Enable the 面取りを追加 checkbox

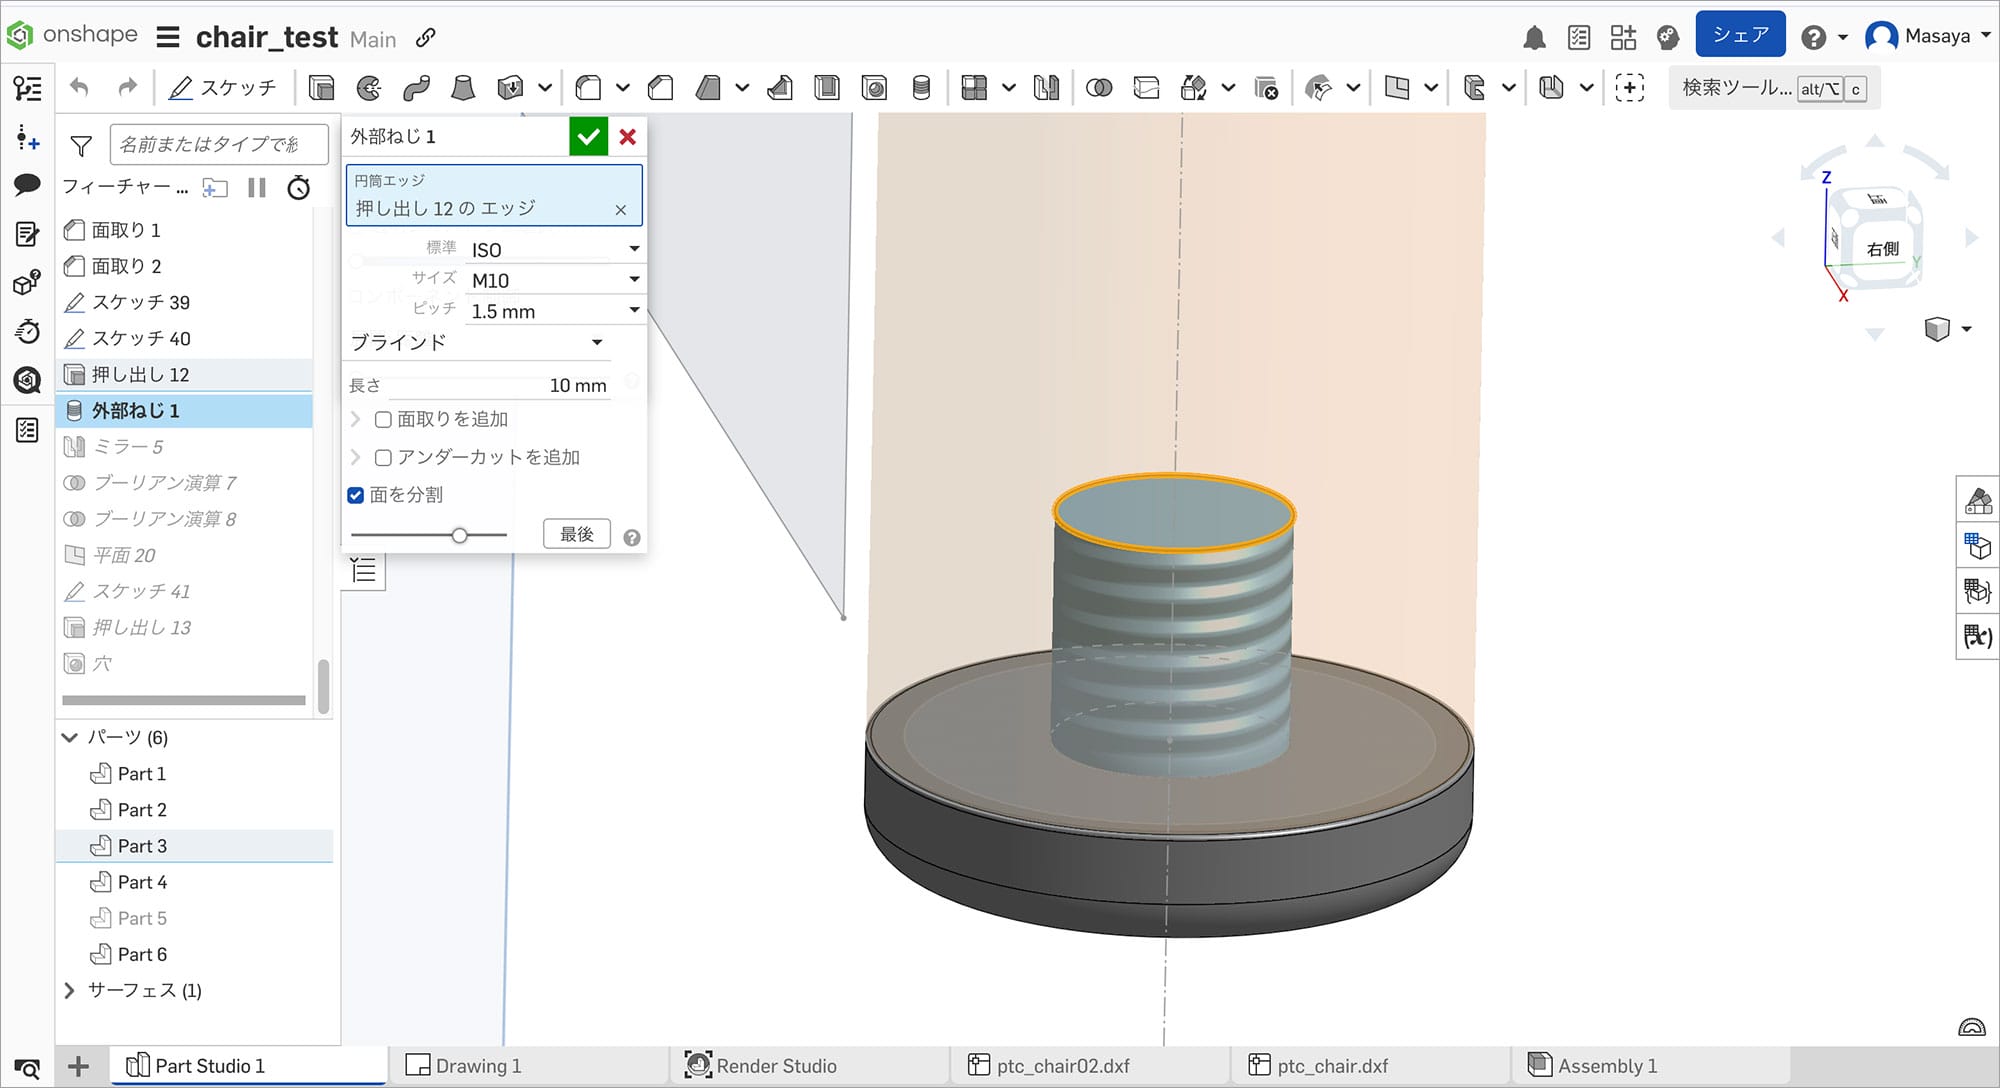click(383, 420)
